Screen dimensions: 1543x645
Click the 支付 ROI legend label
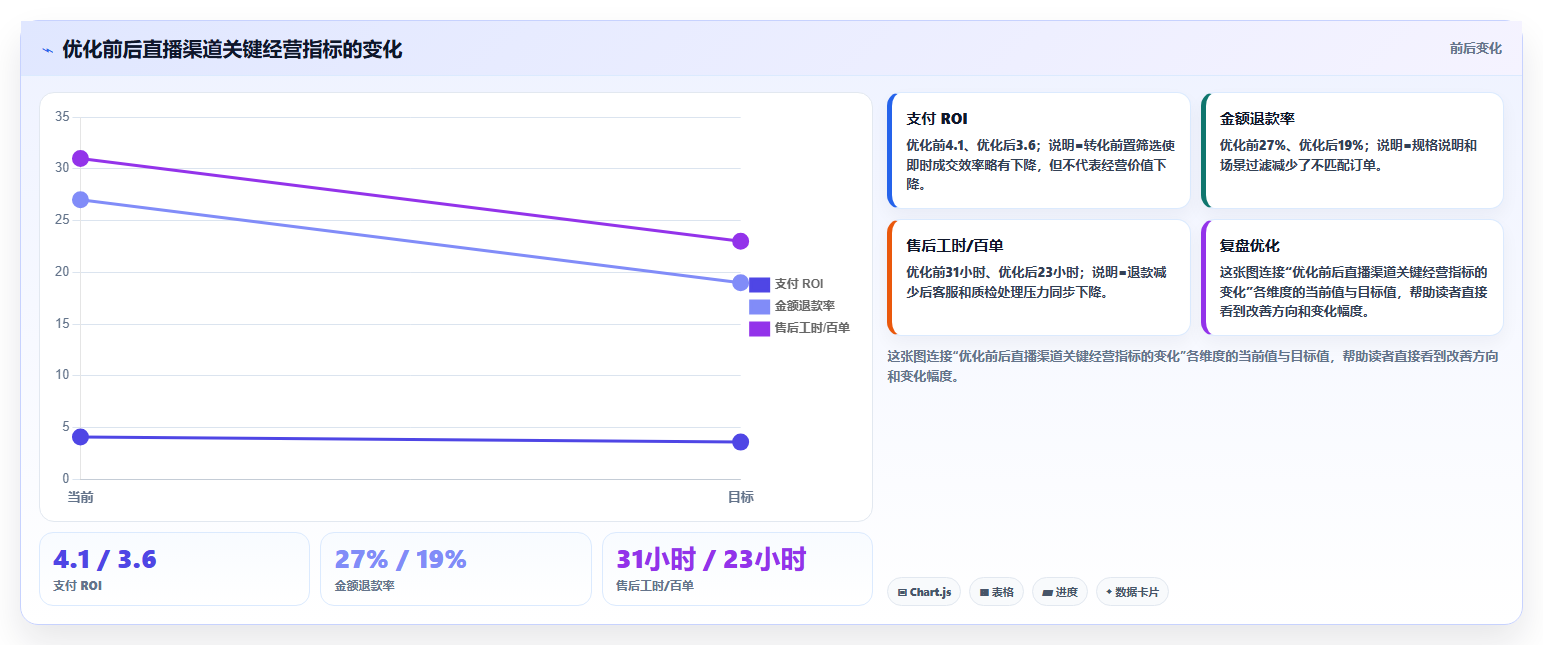[799, 284]
